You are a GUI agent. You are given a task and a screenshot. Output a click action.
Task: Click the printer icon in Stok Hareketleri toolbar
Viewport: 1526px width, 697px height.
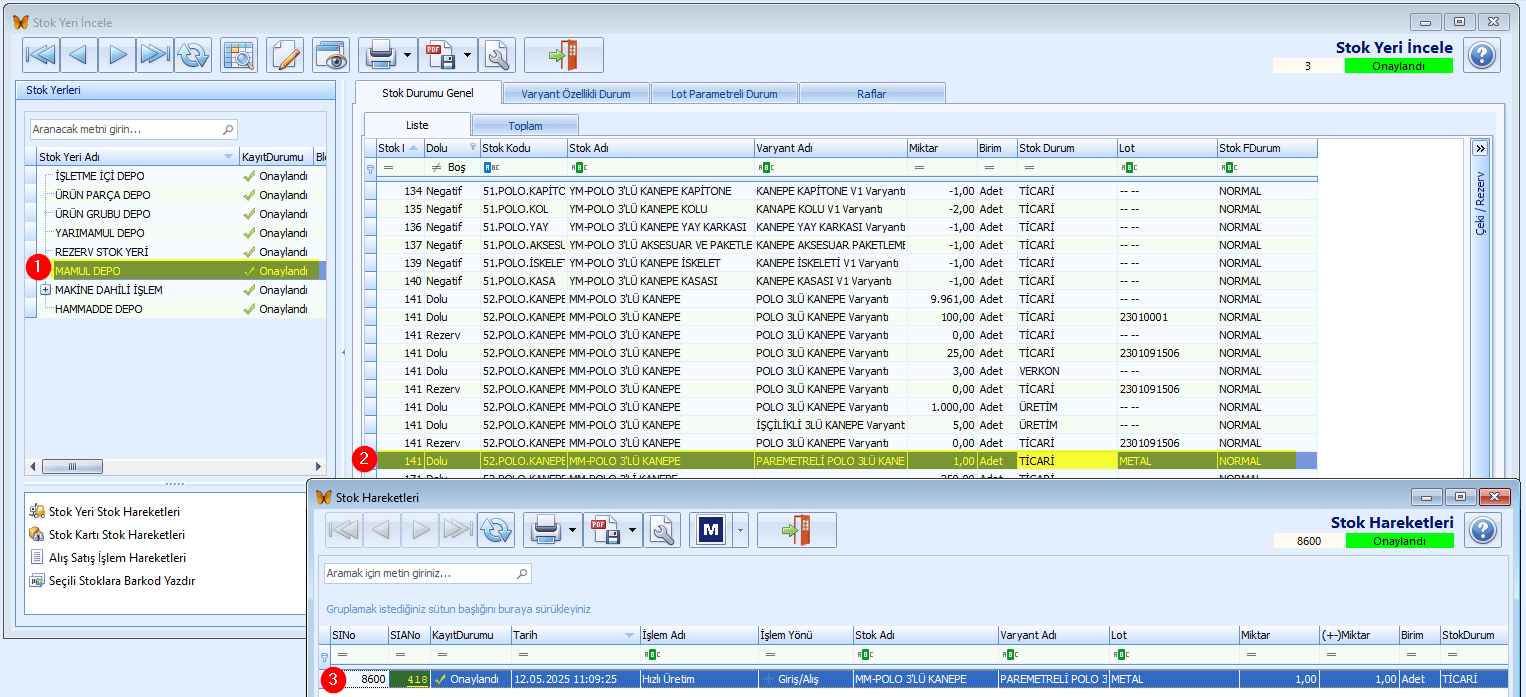(x=544, y=530)
